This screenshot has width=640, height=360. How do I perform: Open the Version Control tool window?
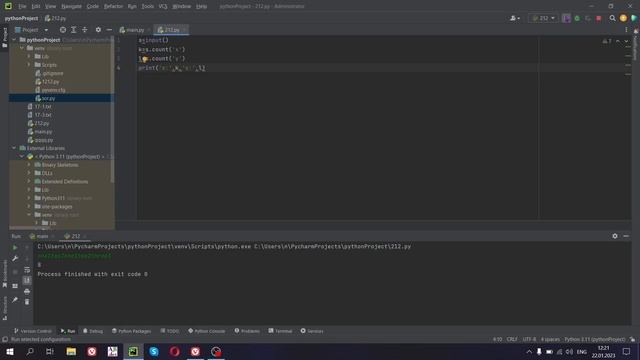click(33, 331)
